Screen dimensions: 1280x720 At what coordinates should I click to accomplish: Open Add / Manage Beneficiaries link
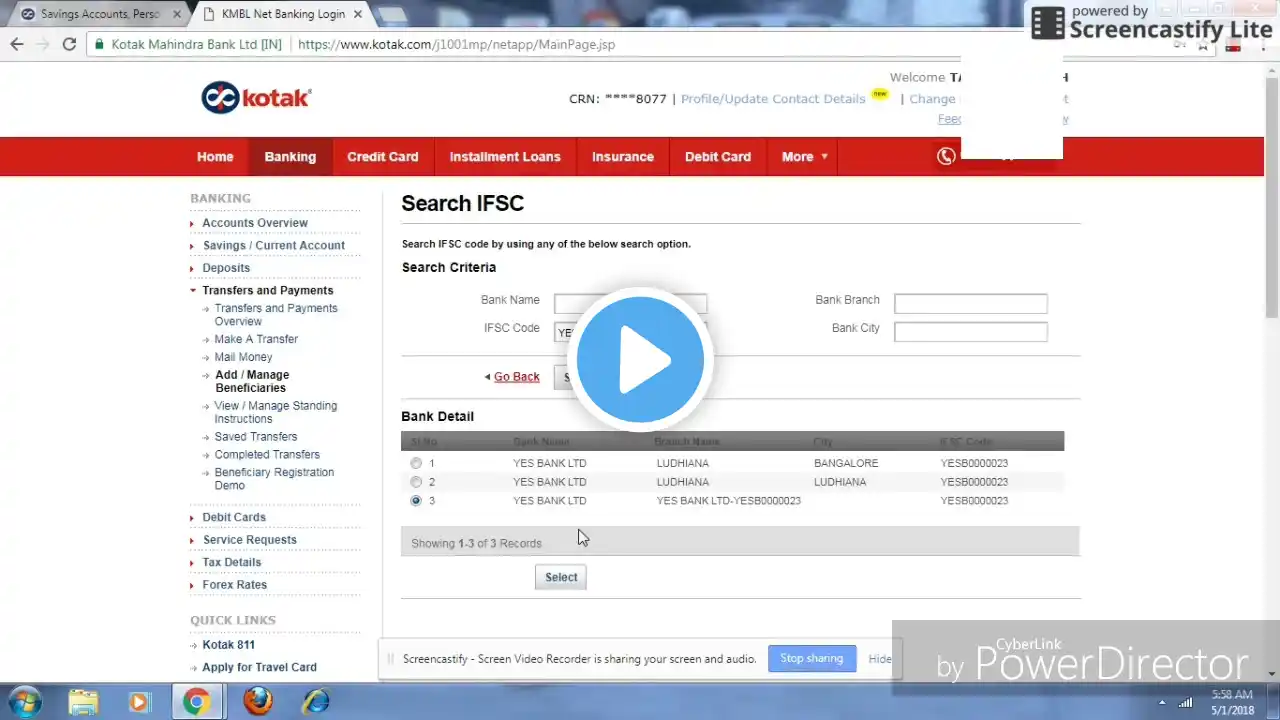[252, 381]
